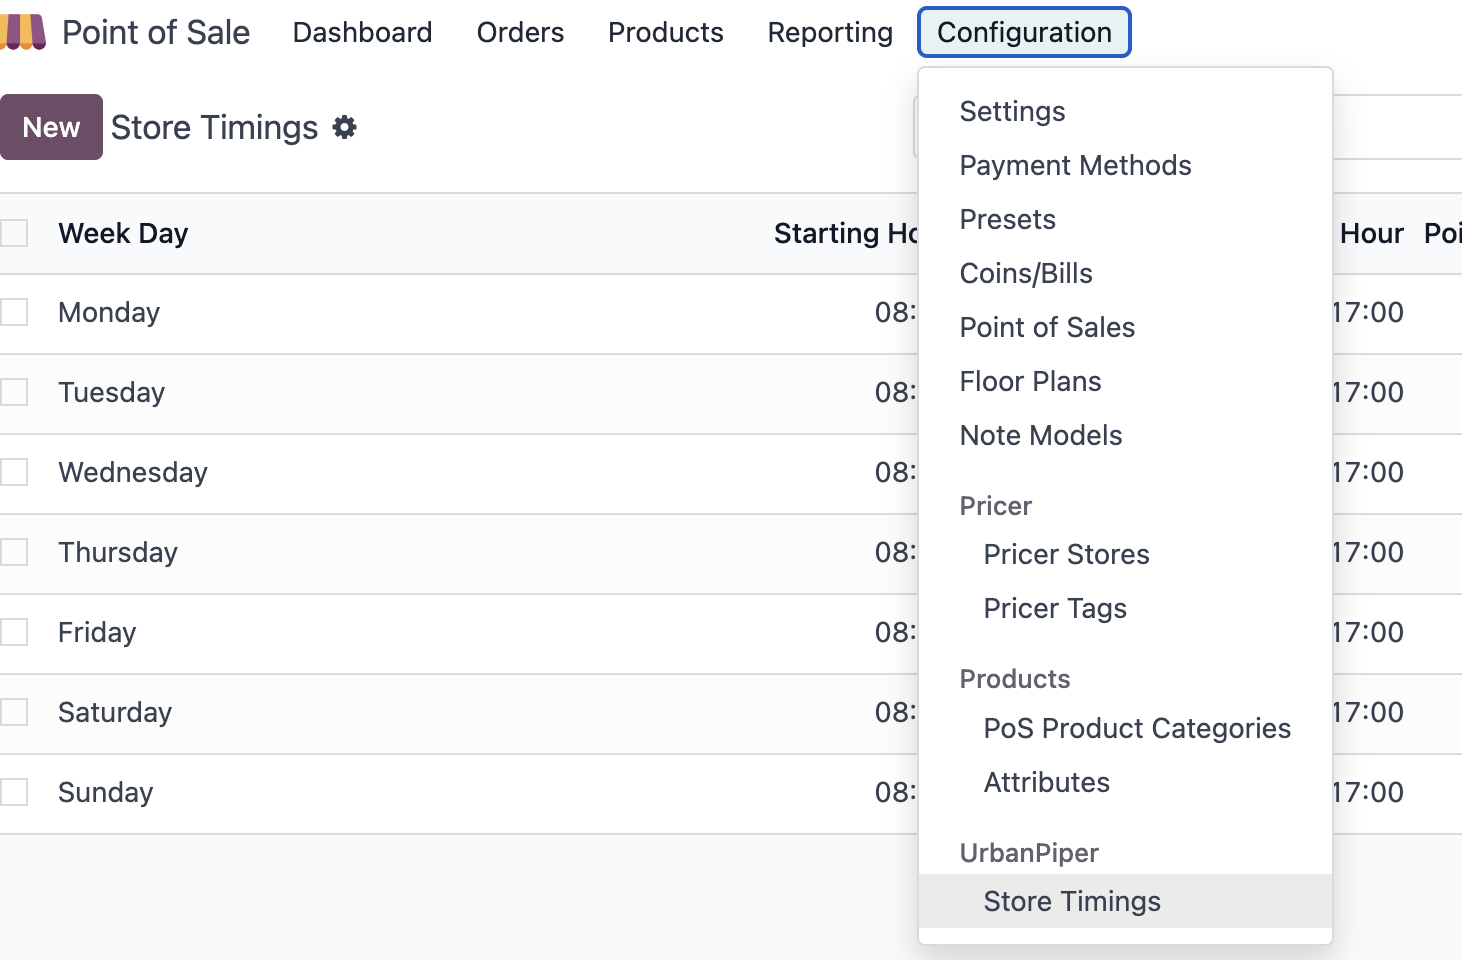This screenshot has width=1462, height=960.
Task: Click the New button
Action: [51, 127]
